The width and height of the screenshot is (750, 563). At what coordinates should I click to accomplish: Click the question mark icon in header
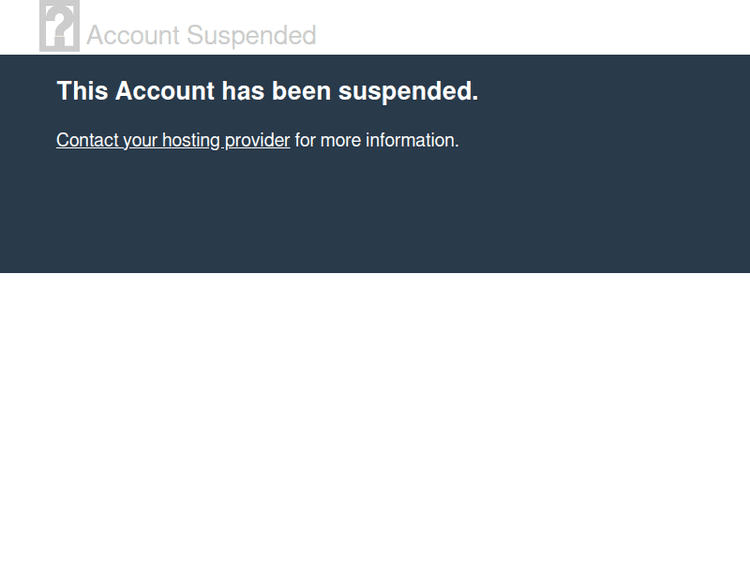(59, 26)
